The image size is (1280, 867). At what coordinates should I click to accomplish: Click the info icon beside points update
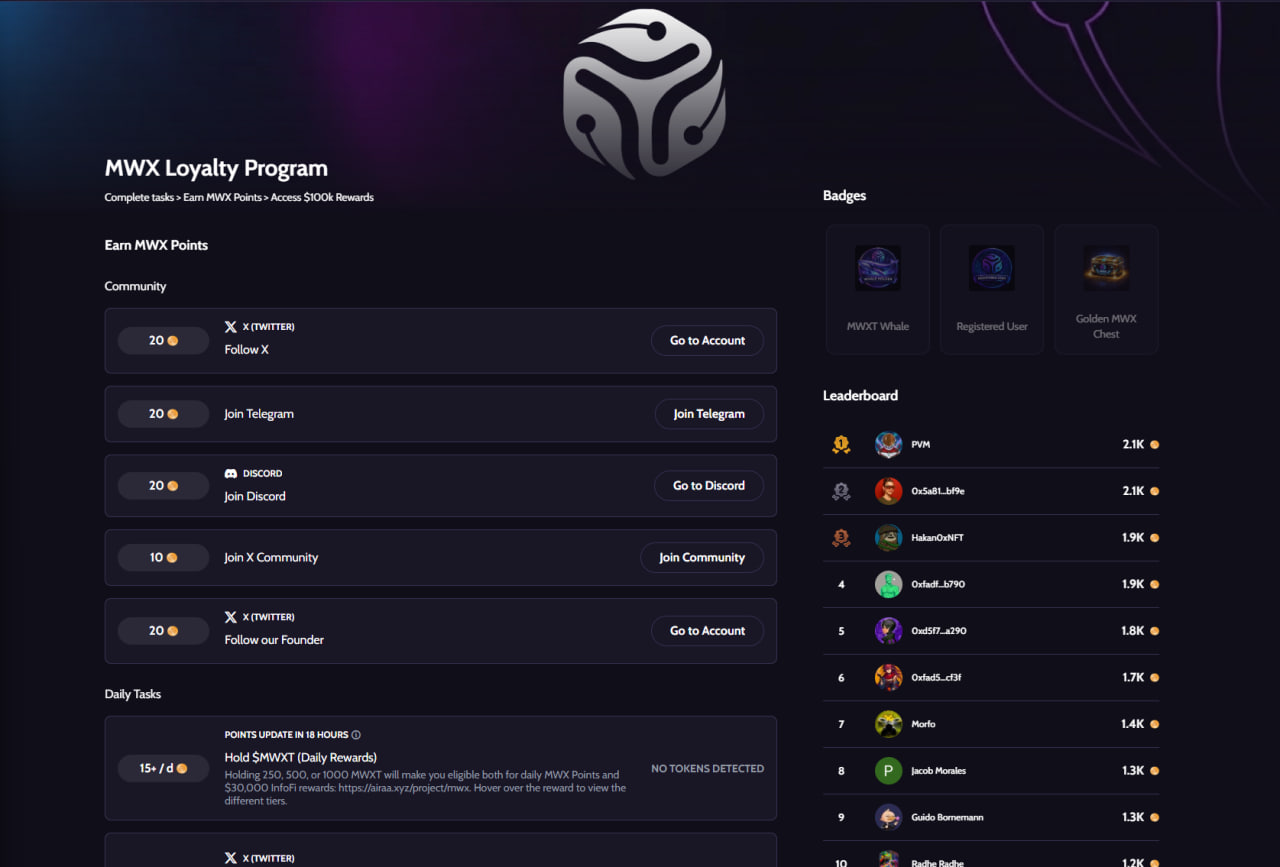point(356,735)
